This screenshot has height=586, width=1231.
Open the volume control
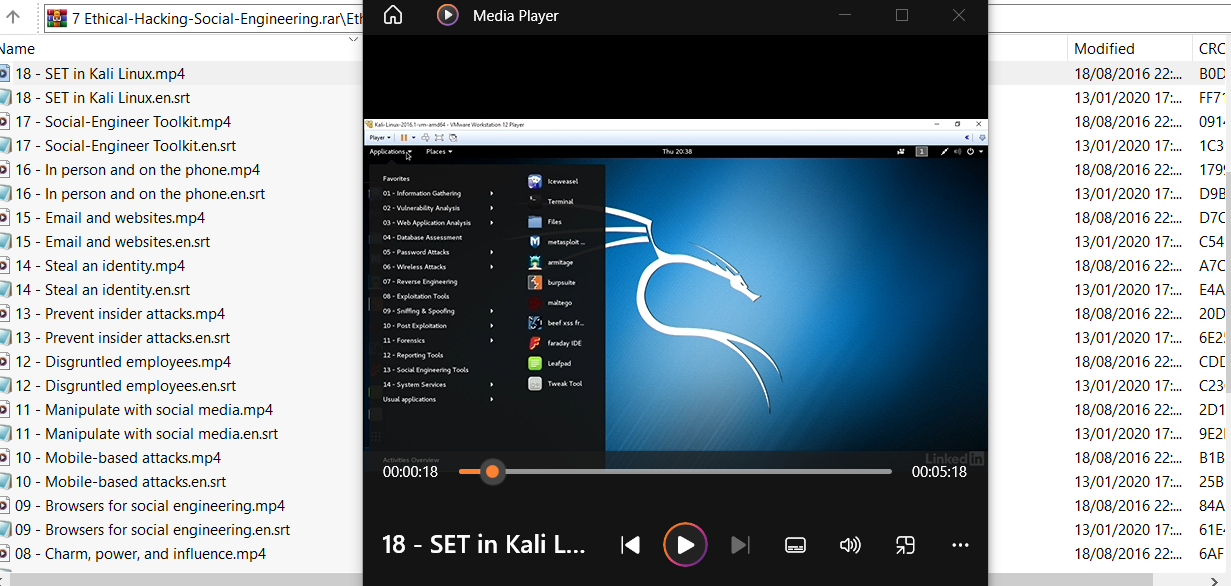850,545
